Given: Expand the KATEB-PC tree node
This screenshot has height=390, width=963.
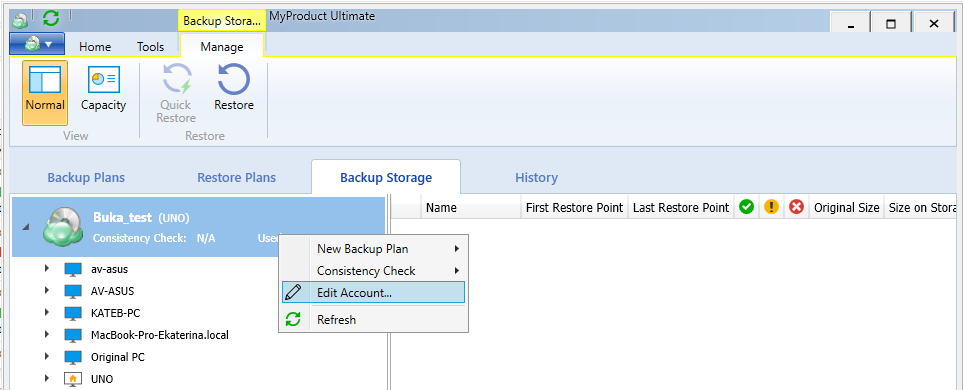Looking at the screenshot, I should (x=47, y=313).
